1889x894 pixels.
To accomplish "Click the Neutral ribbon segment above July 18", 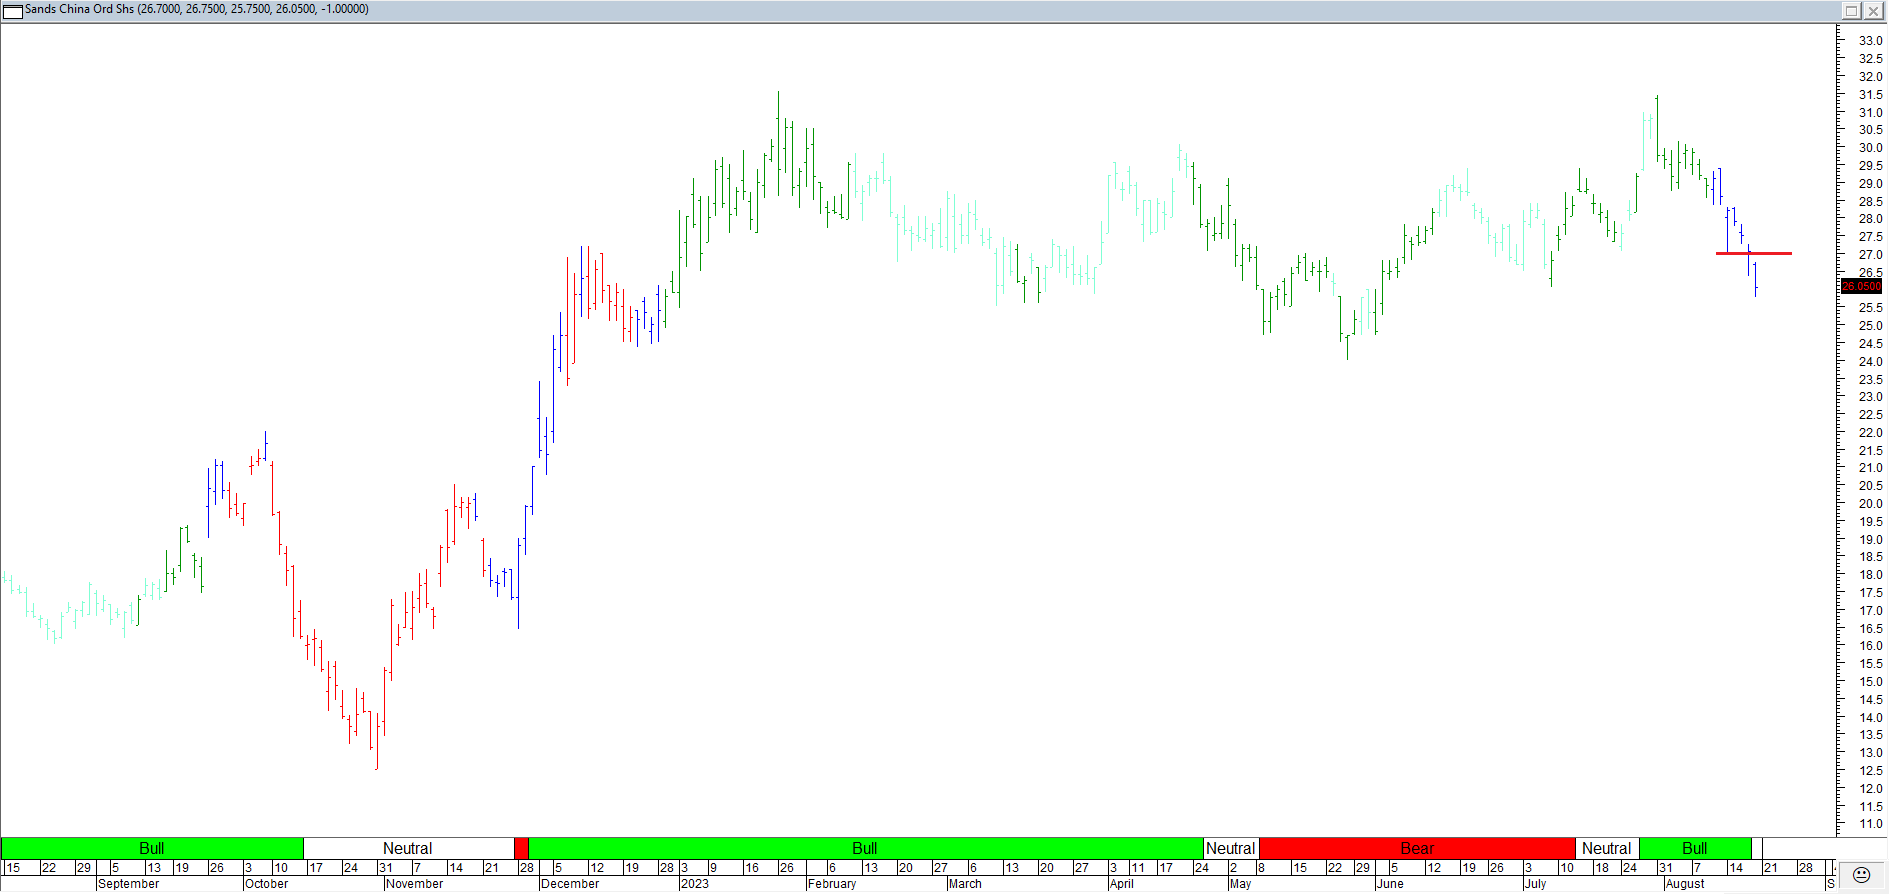I will 1607,848.
